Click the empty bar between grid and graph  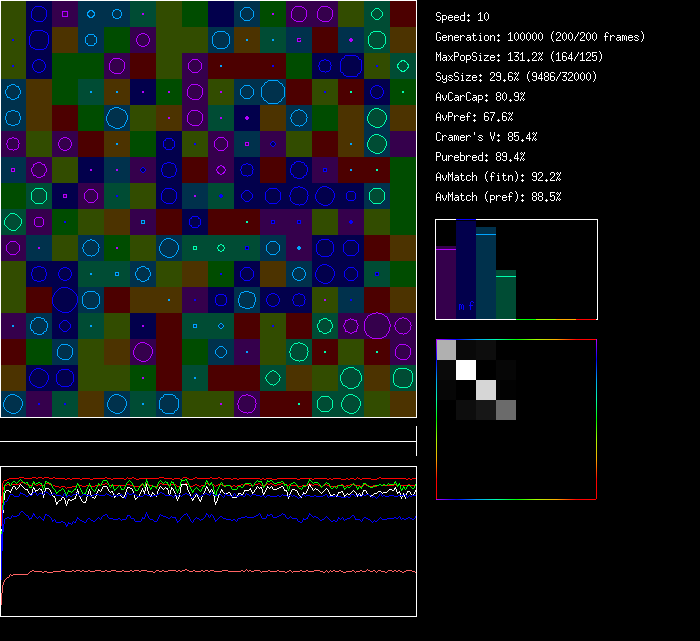point(208,430)
